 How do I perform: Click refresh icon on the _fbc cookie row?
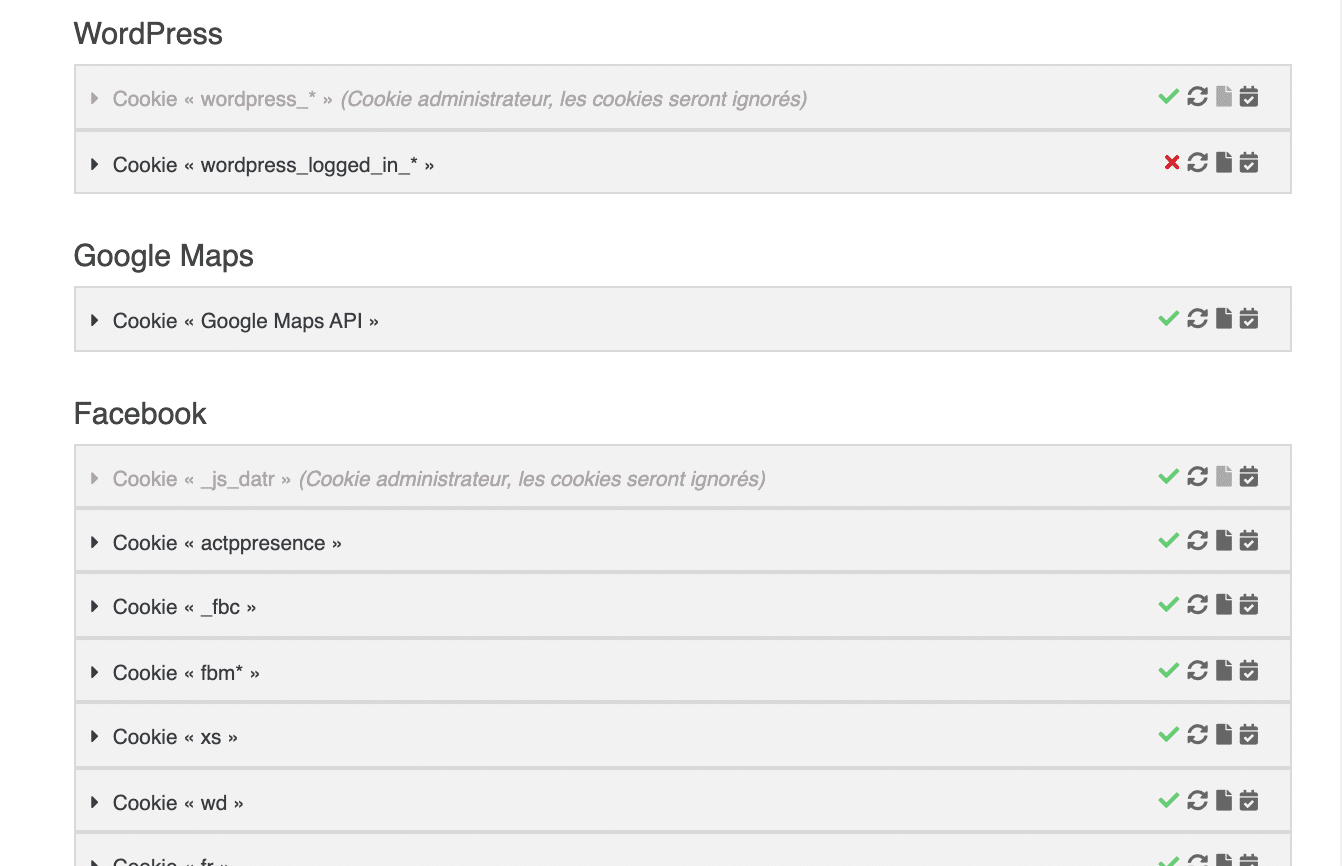click(x=1197, y=605)
